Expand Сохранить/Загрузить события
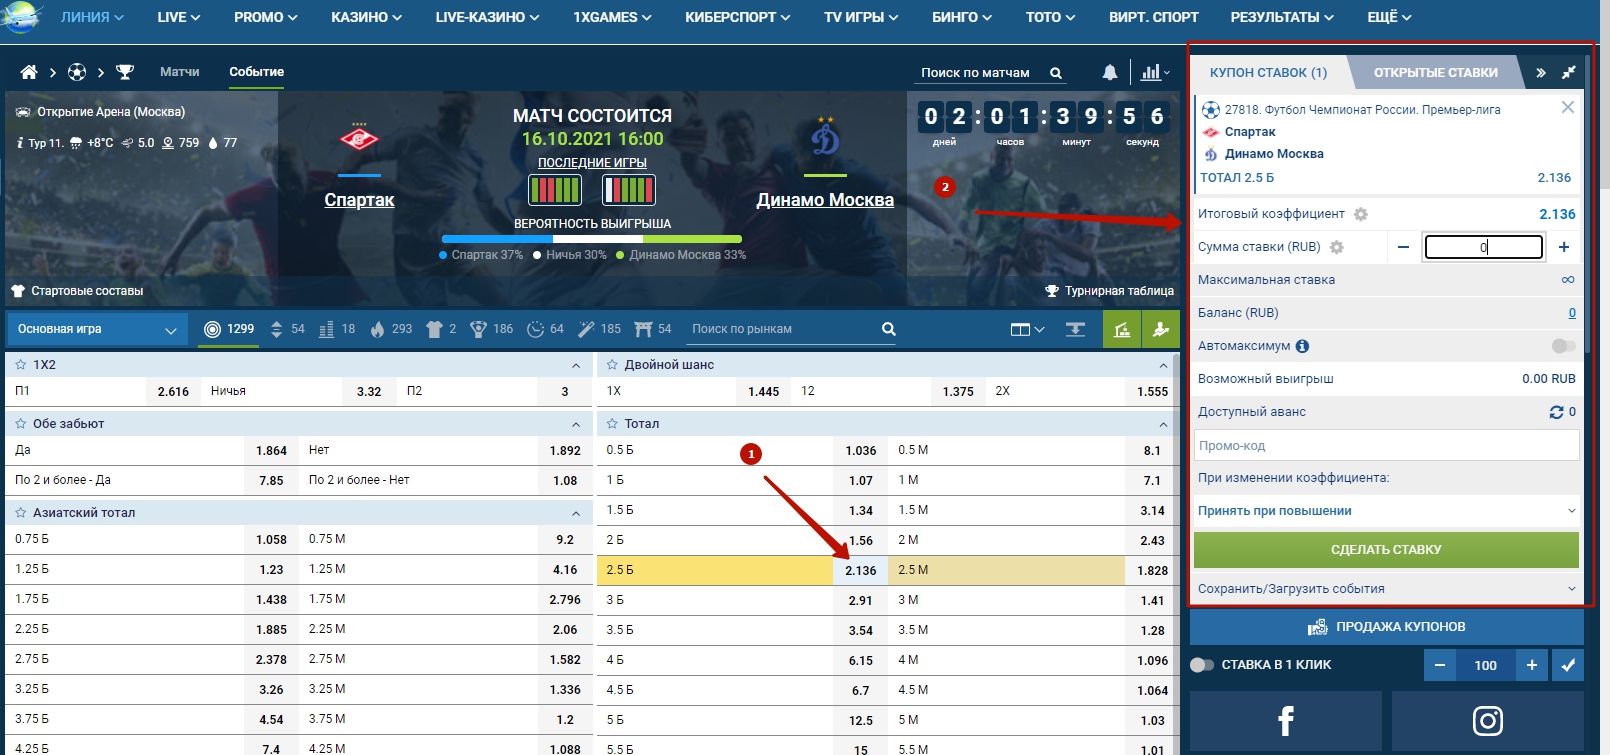This screenshot has width=1610, height=755. [1386, 589]
